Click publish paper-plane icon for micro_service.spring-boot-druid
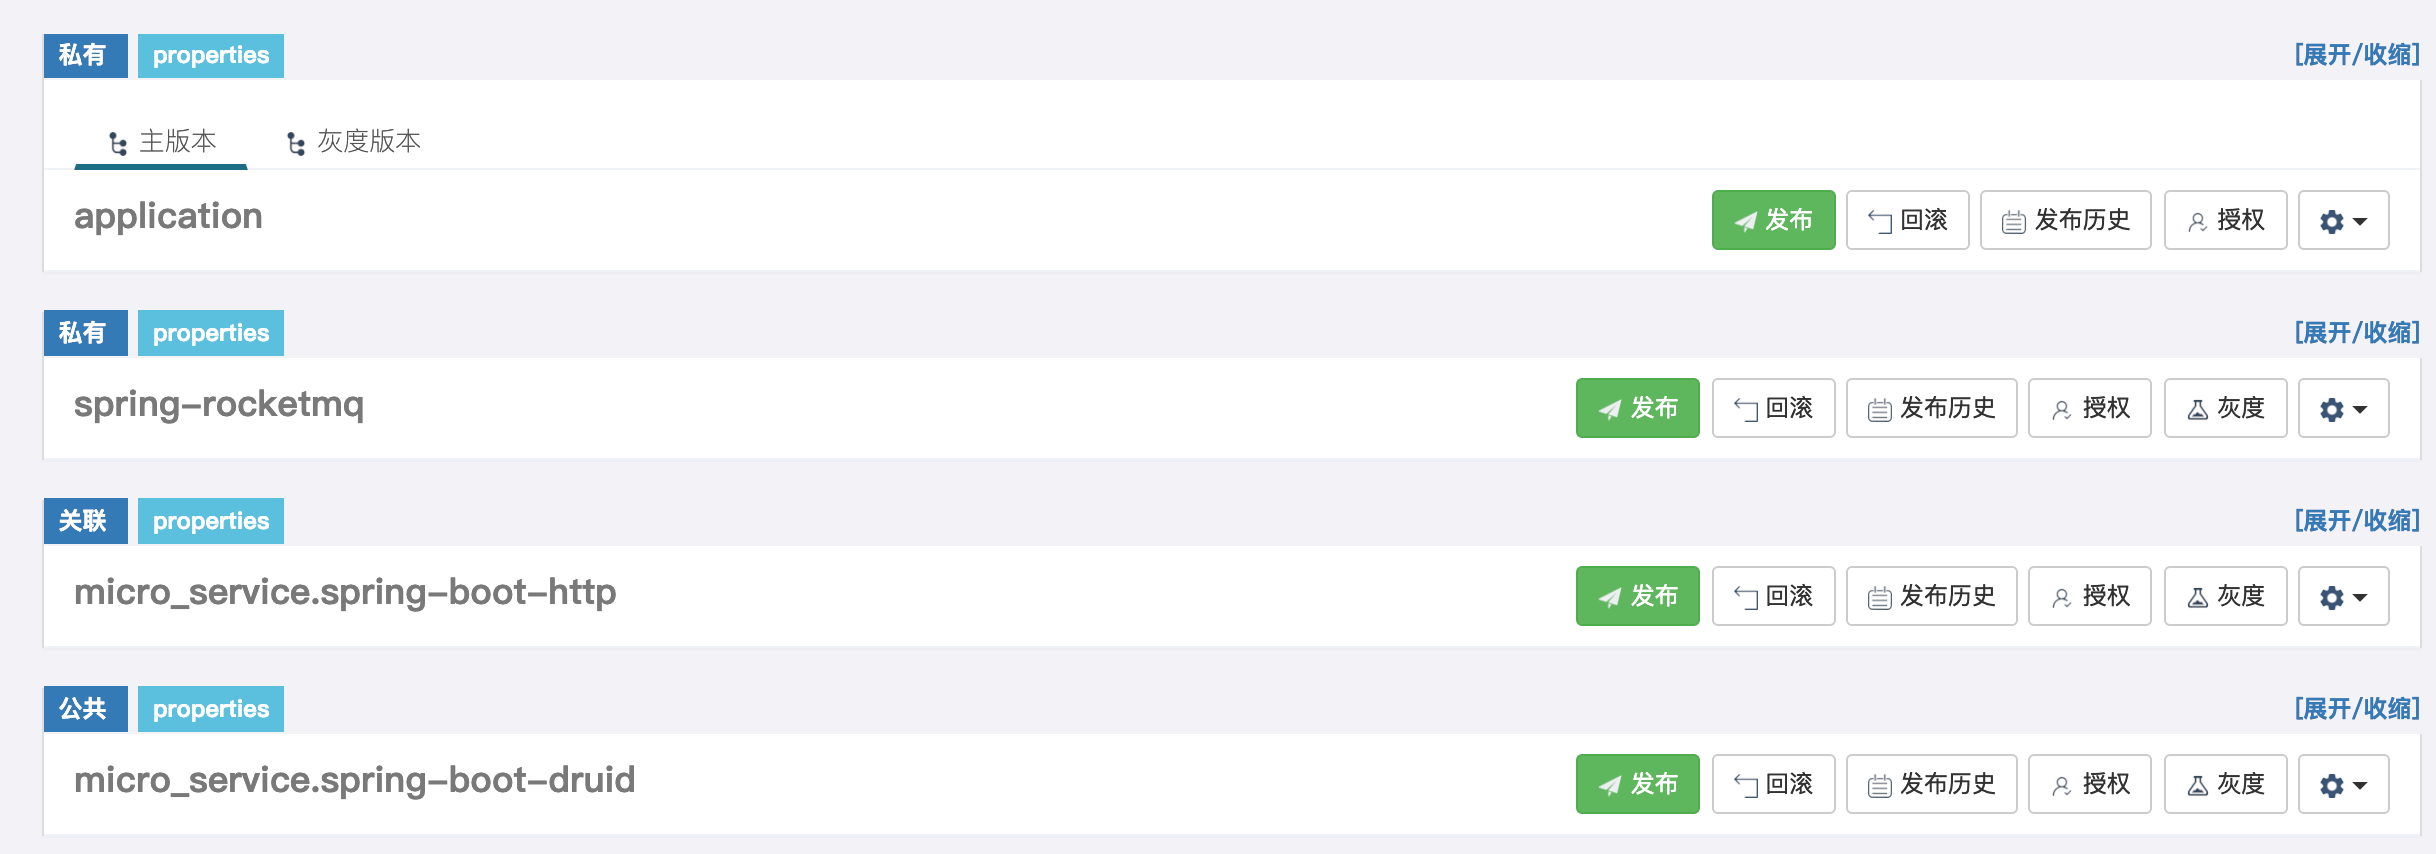 point(1609,785)
